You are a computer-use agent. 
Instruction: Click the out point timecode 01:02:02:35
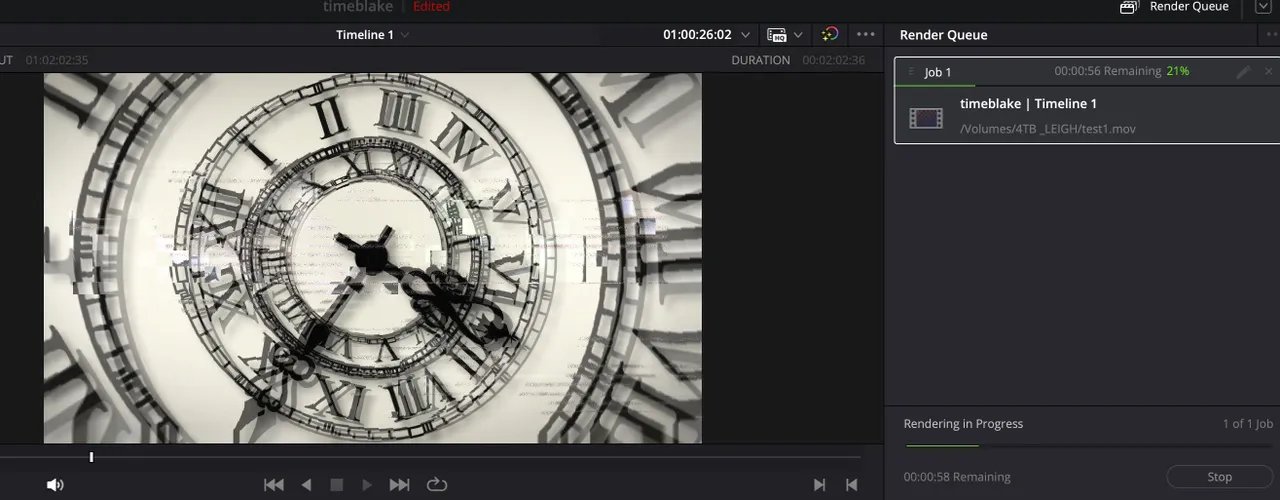[57, 60]
